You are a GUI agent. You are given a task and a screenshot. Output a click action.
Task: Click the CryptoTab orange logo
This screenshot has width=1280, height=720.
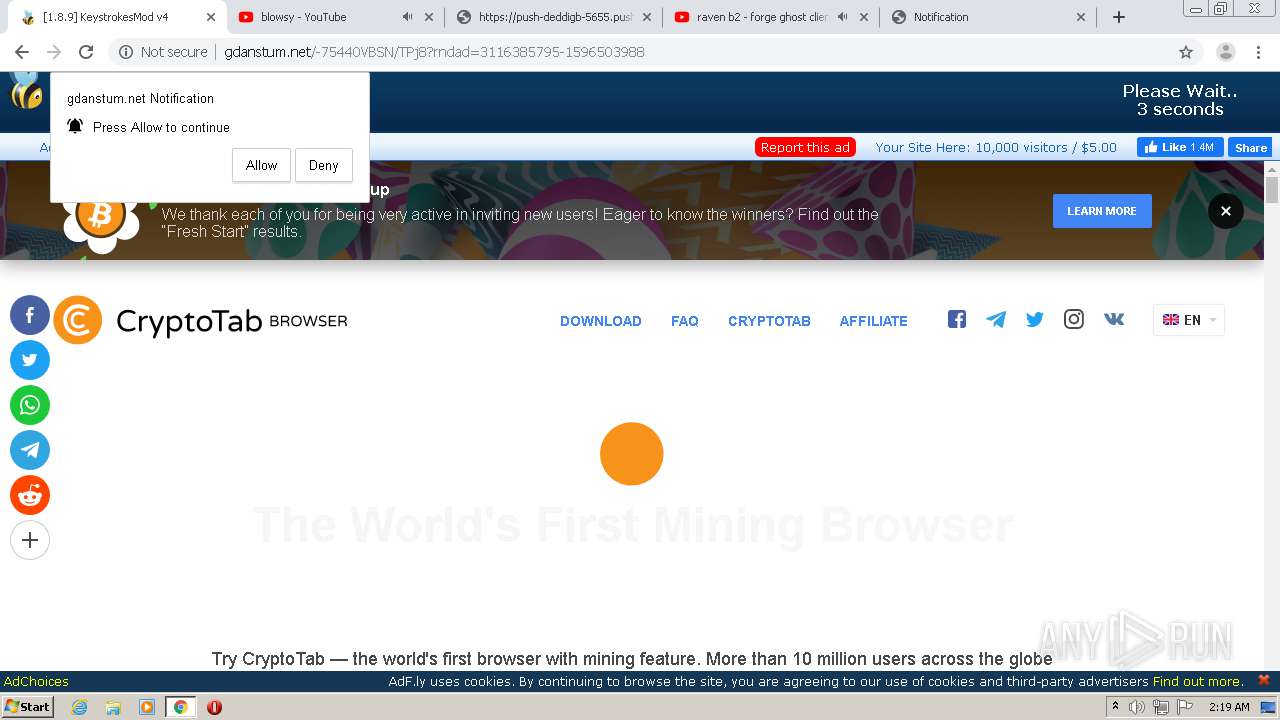[78, 320]
